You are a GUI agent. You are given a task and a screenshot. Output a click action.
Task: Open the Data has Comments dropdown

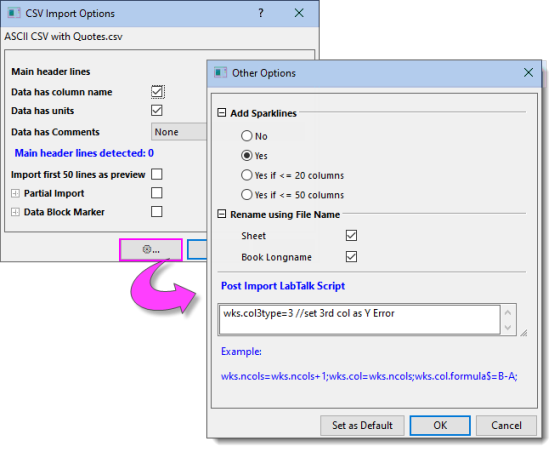[x=179, y=132]
